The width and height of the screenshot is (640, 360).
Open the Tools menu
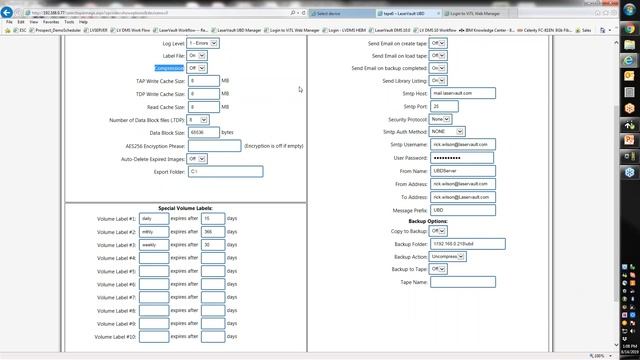[69, 22]
